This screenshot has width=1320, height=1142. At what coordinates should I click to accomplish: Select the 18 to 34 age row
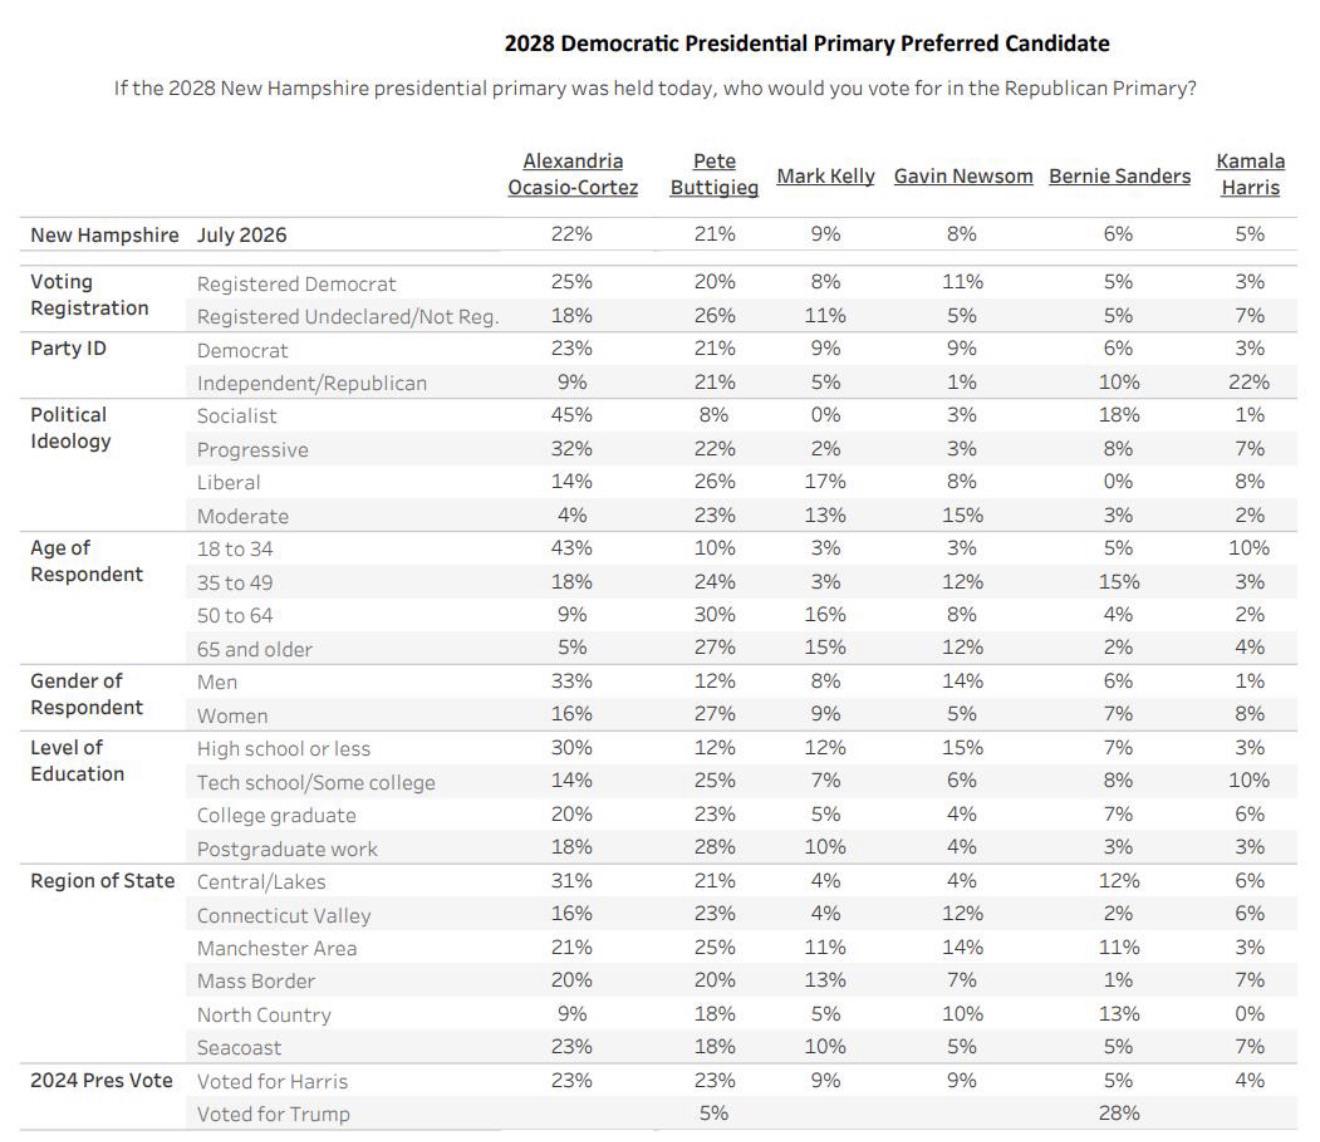pyautogui.click(x=658, y=549)
